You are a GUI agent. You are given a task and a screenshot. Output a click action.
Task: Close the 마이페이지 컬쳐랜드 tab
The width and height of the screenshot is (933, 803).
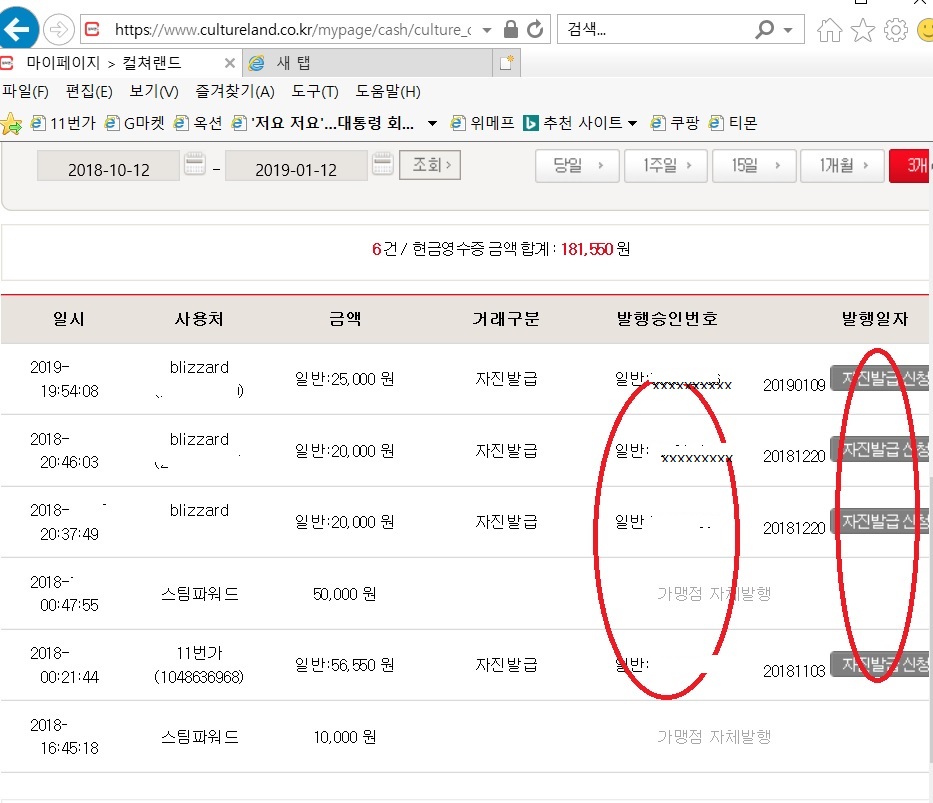(x=230, y=63)
